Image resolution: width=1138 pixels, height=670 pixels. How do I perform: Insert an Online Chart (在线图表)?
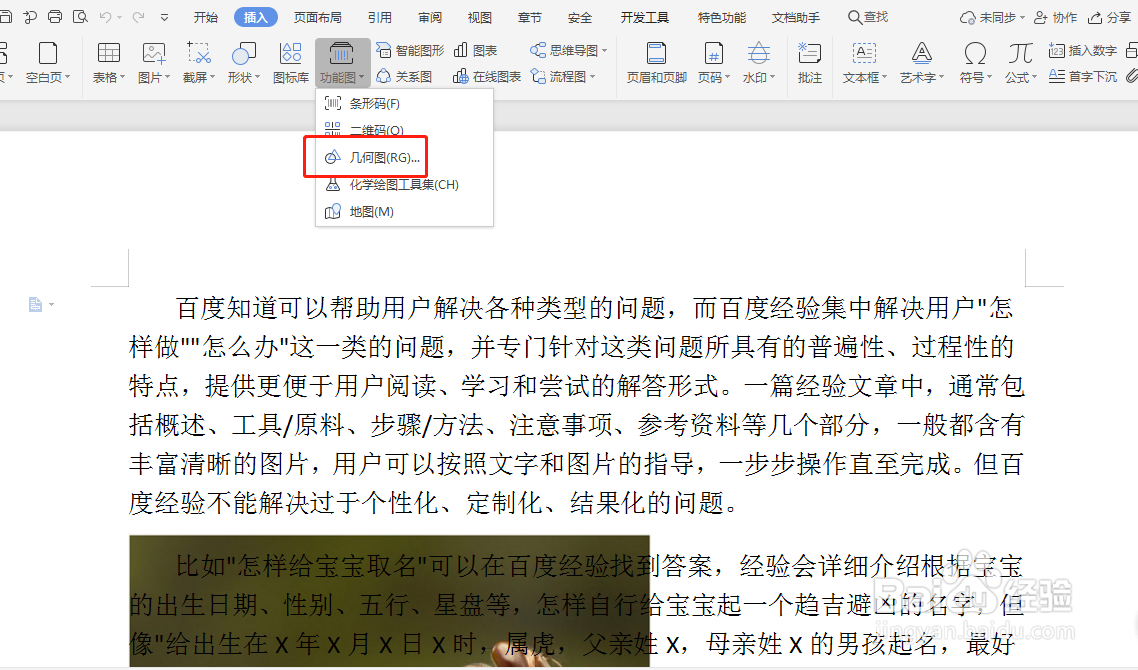(487, 76)
